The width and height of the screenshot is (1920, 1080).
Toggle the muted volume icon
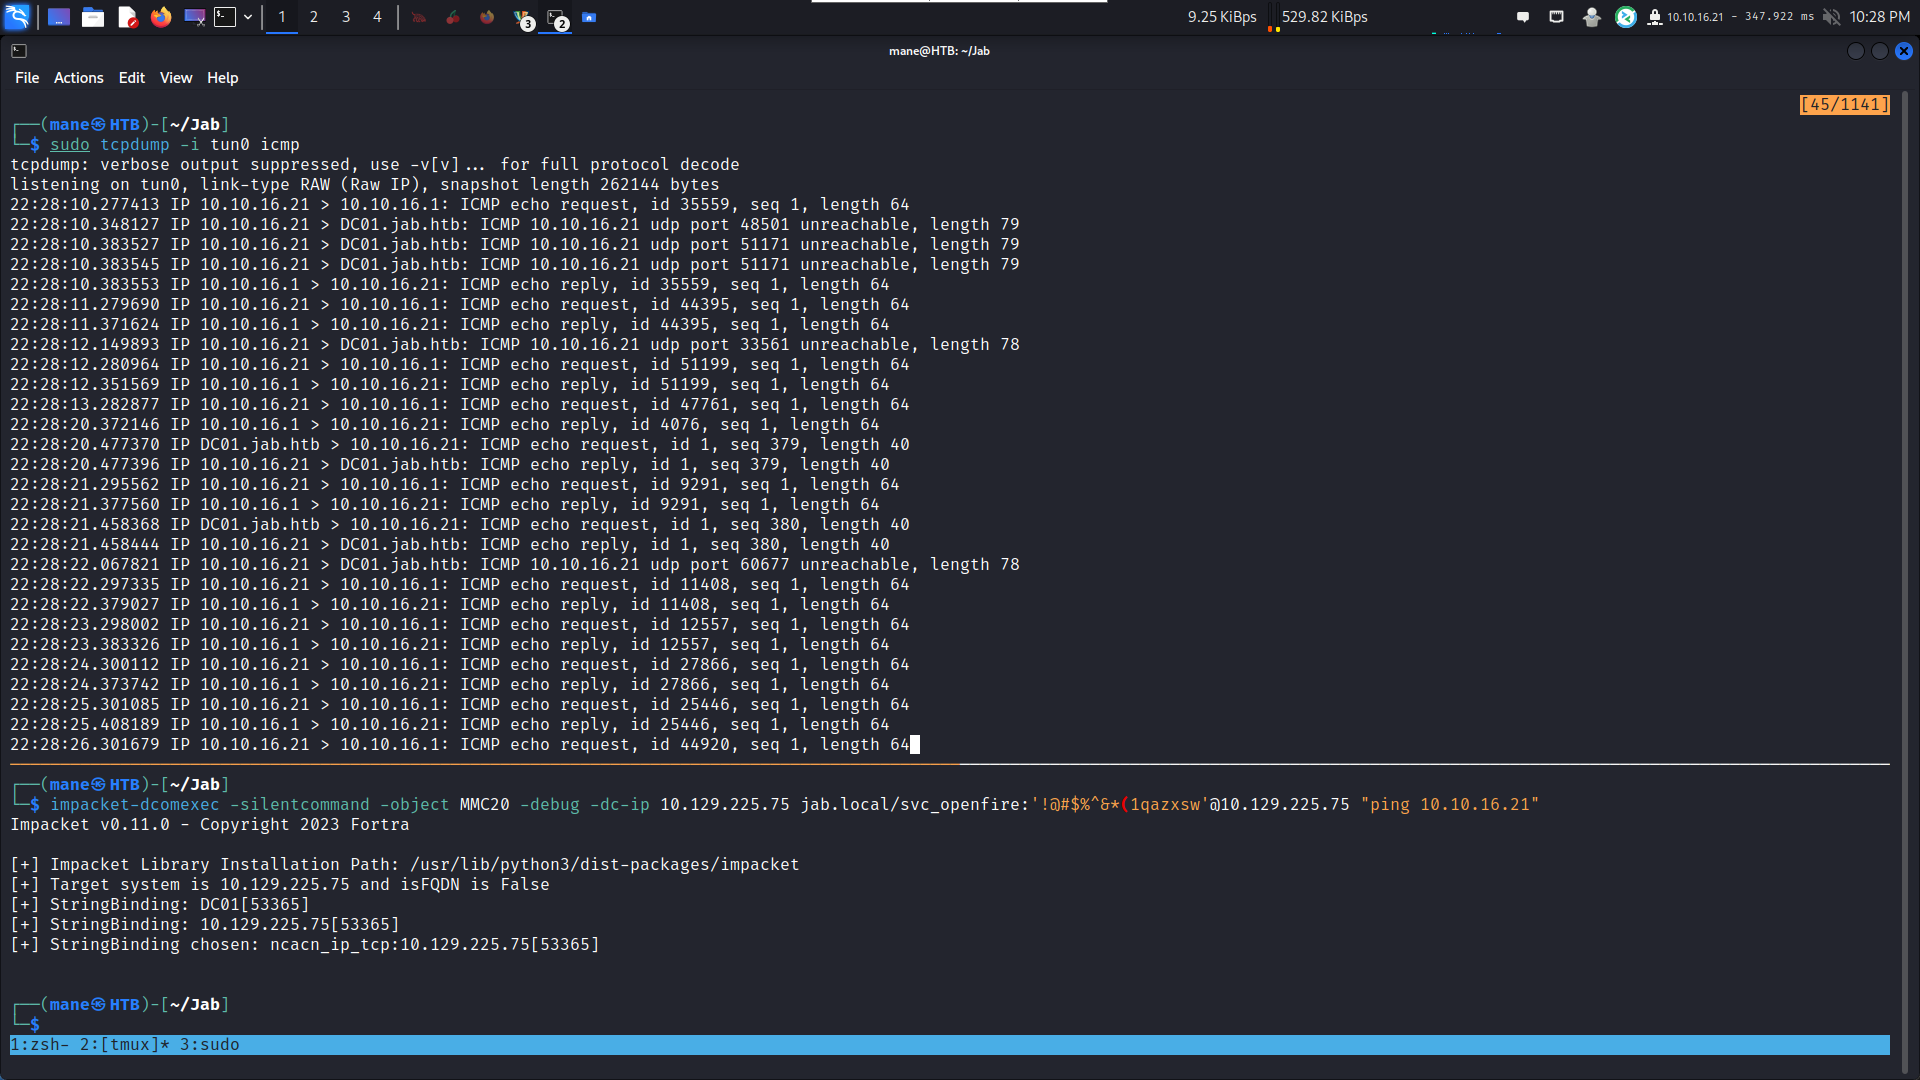(x=1831, y=17)
